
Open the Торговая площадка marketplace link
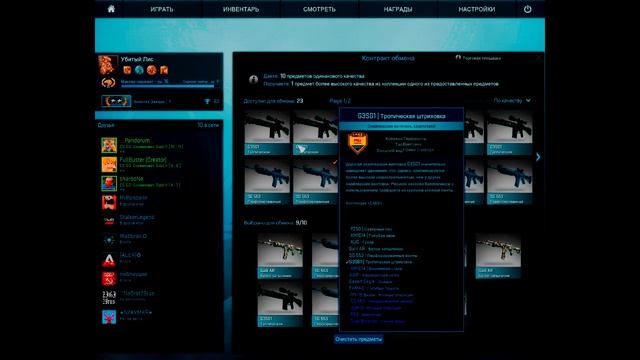[478, 58]
